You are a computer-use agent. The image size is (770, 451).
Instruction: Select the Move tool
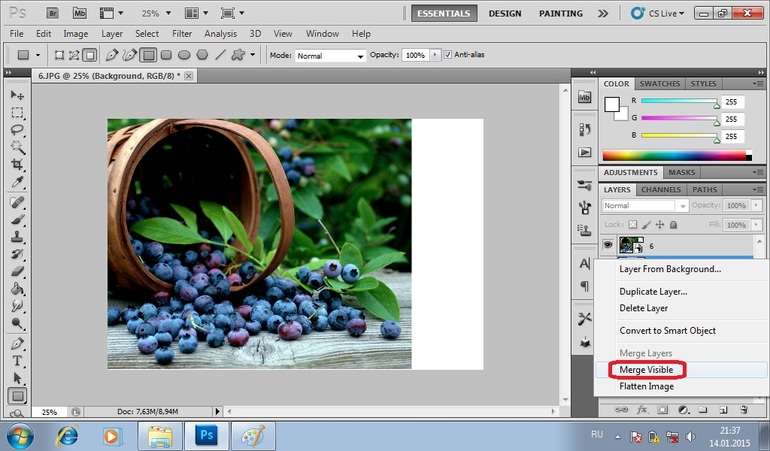click(x=17, y=94)
